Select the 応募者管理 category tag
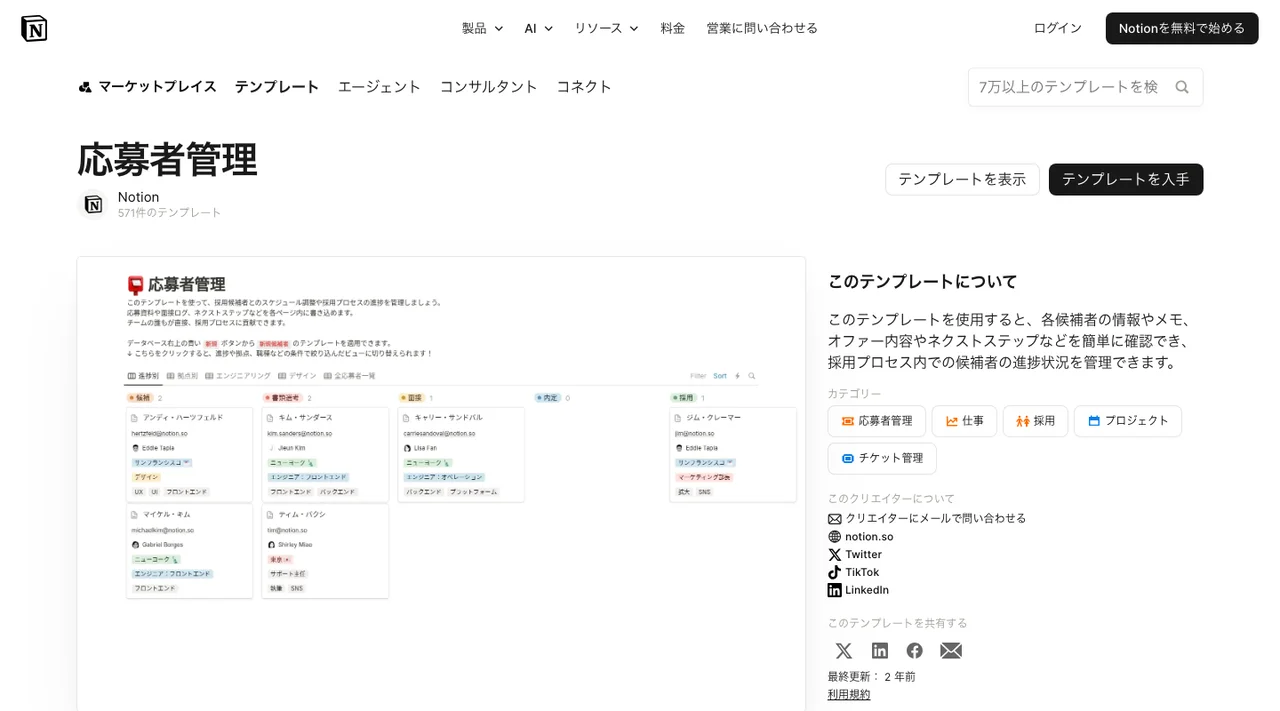This screenshot has height=711, width=1280. [877, 421]
